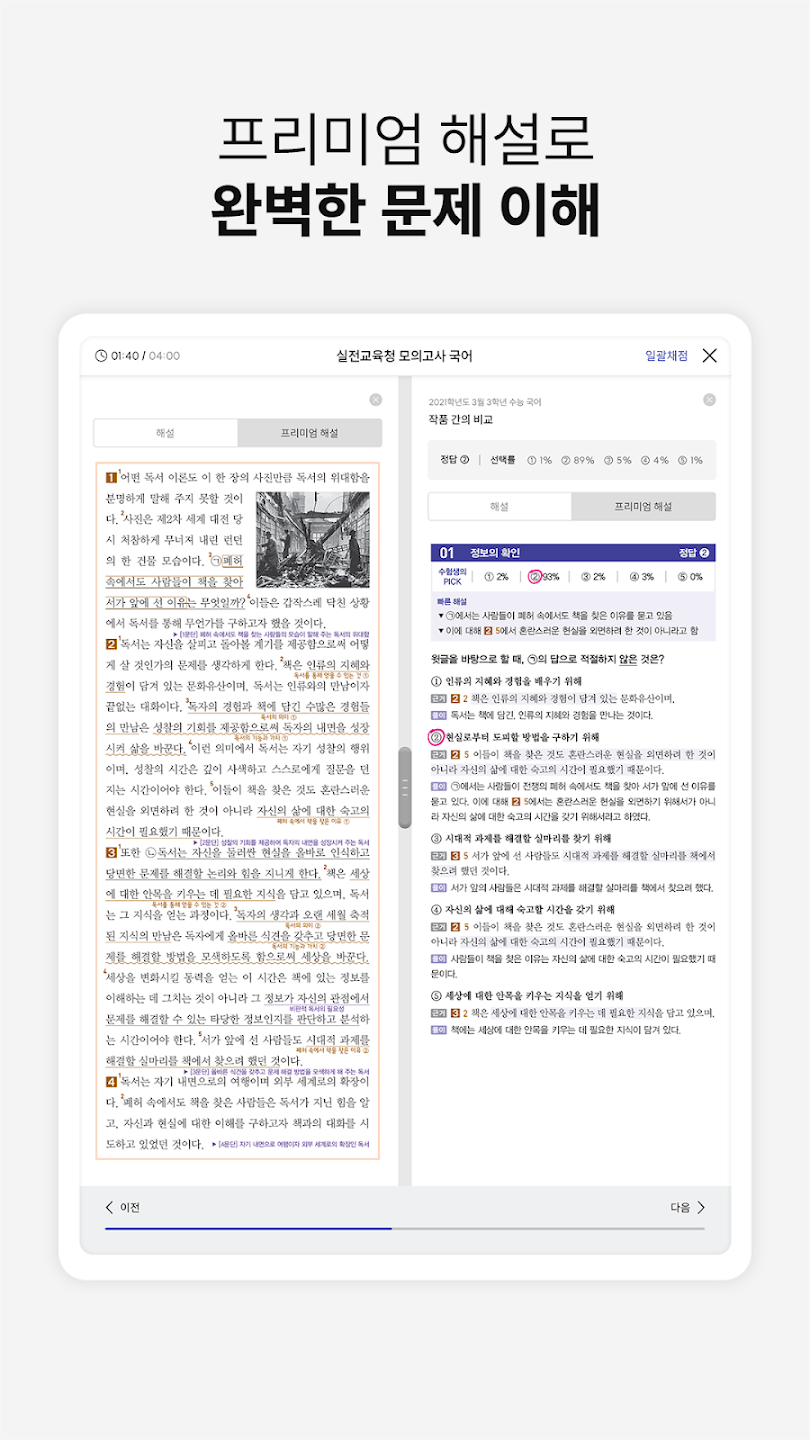The image size is (810, 1440).
Task: Click the ① 2% value in 수험생의 PICK
Action: (496, 576)
